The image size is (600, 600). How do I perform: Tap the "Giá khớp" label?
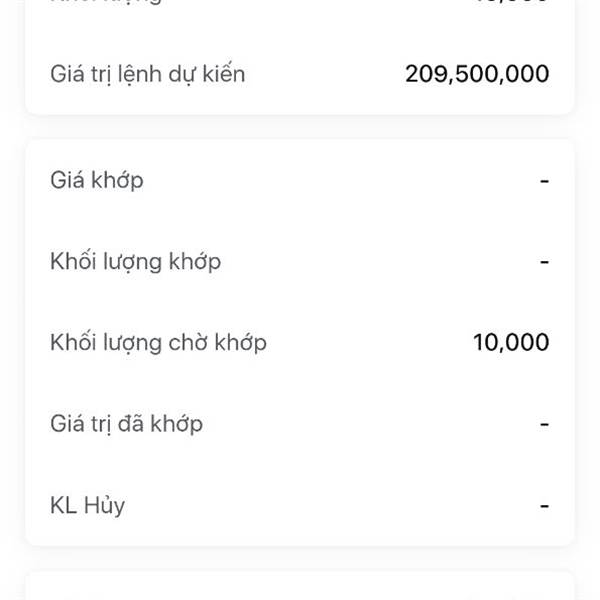97,181
